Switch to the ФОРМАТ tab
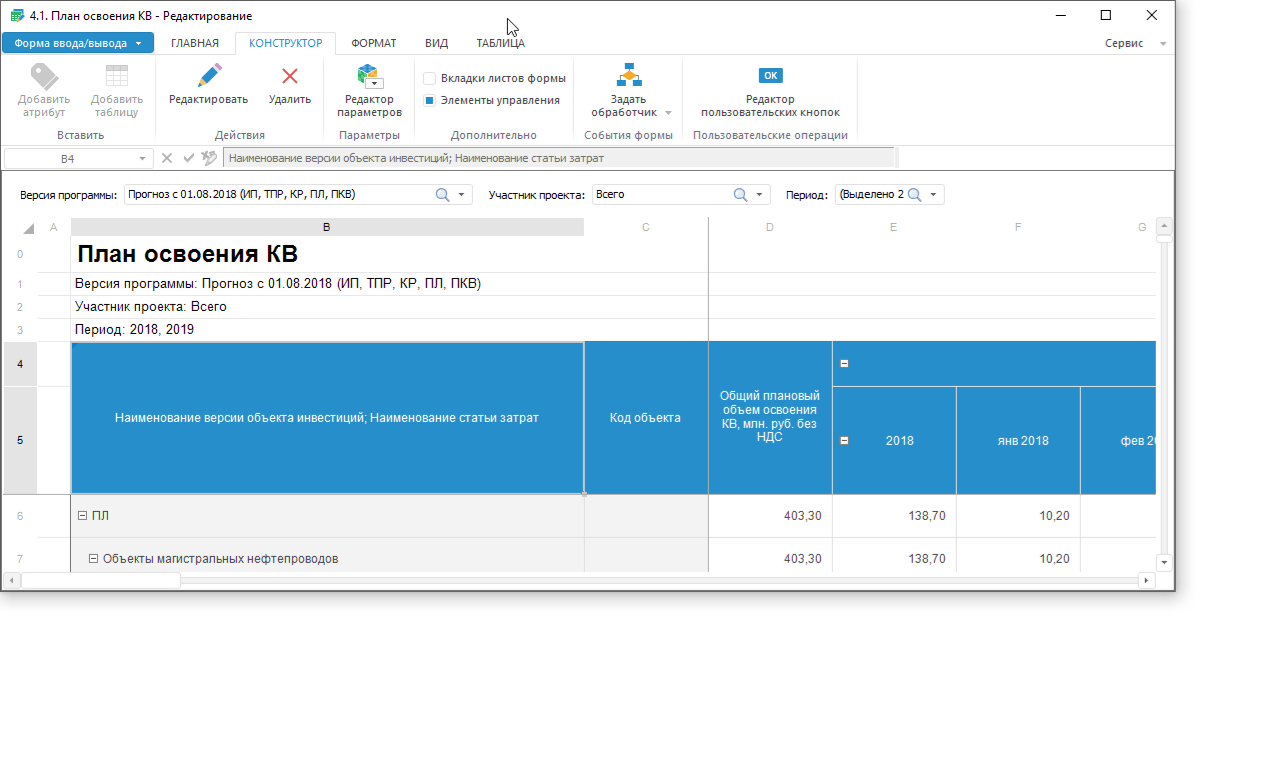This screenshot has width=1272, height=777. click(x=373, y=43)
